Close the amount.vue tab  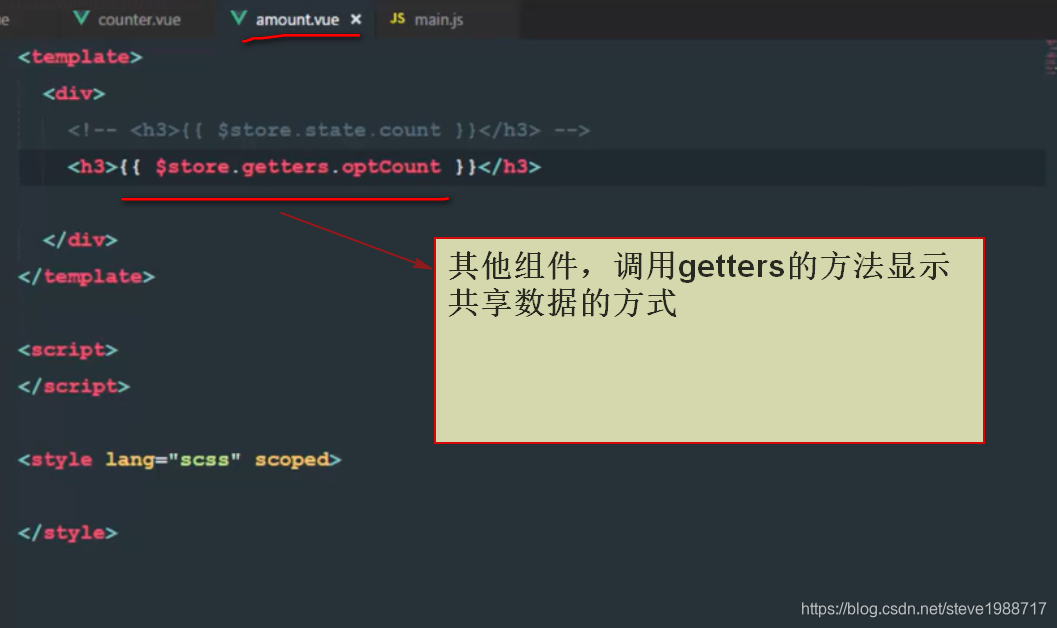point(356,20)
